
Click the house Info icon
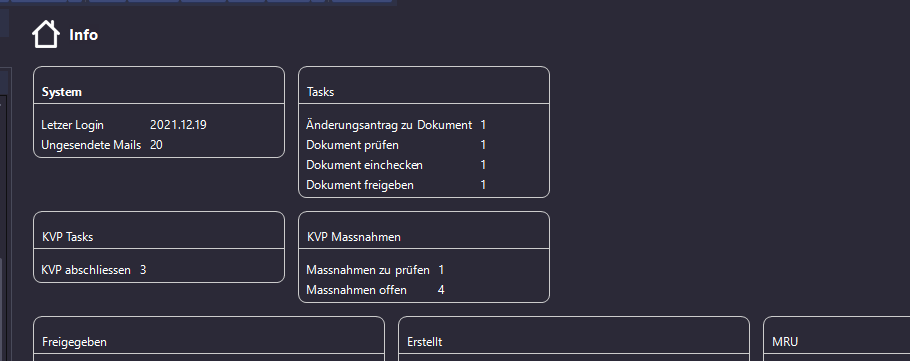(x=46, y=34)
